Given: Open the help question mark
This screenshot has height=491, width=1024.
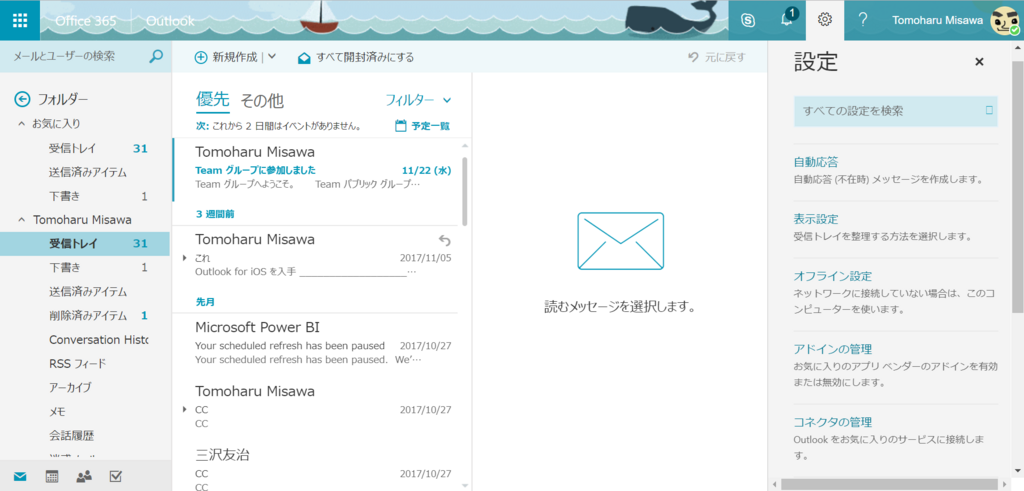Looking at the screenshot, I should tap(863, 20).
